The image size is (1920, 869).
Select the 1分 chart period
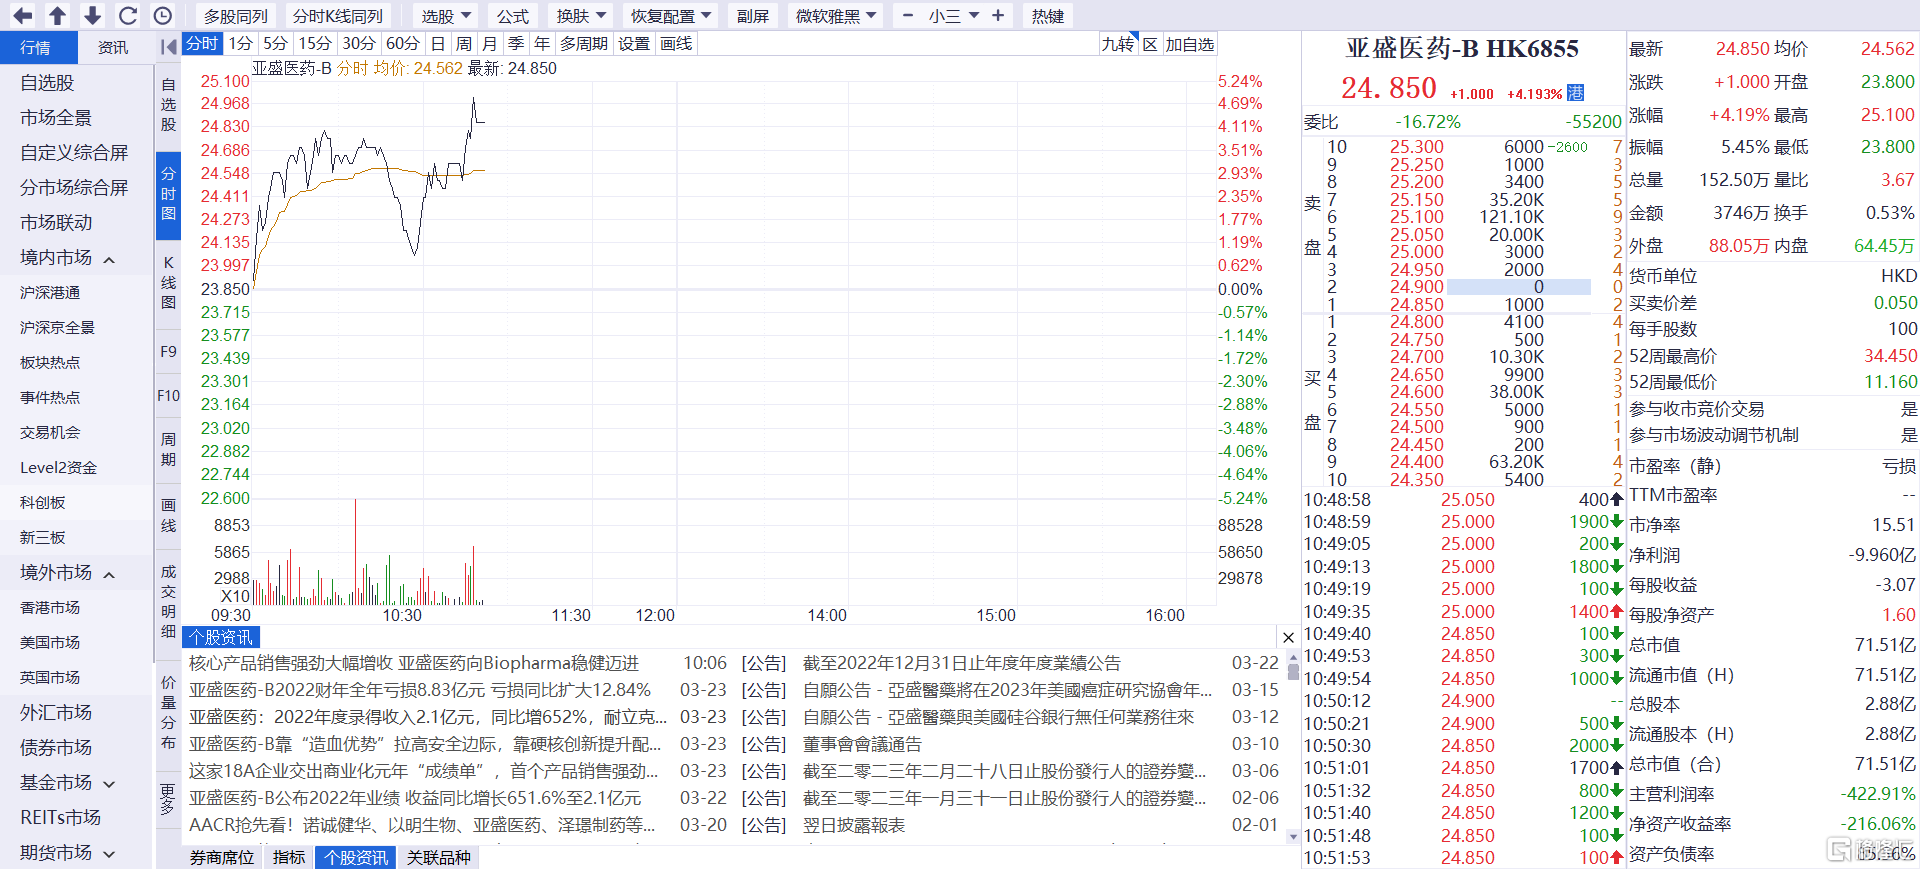click(x=241, y=44)
